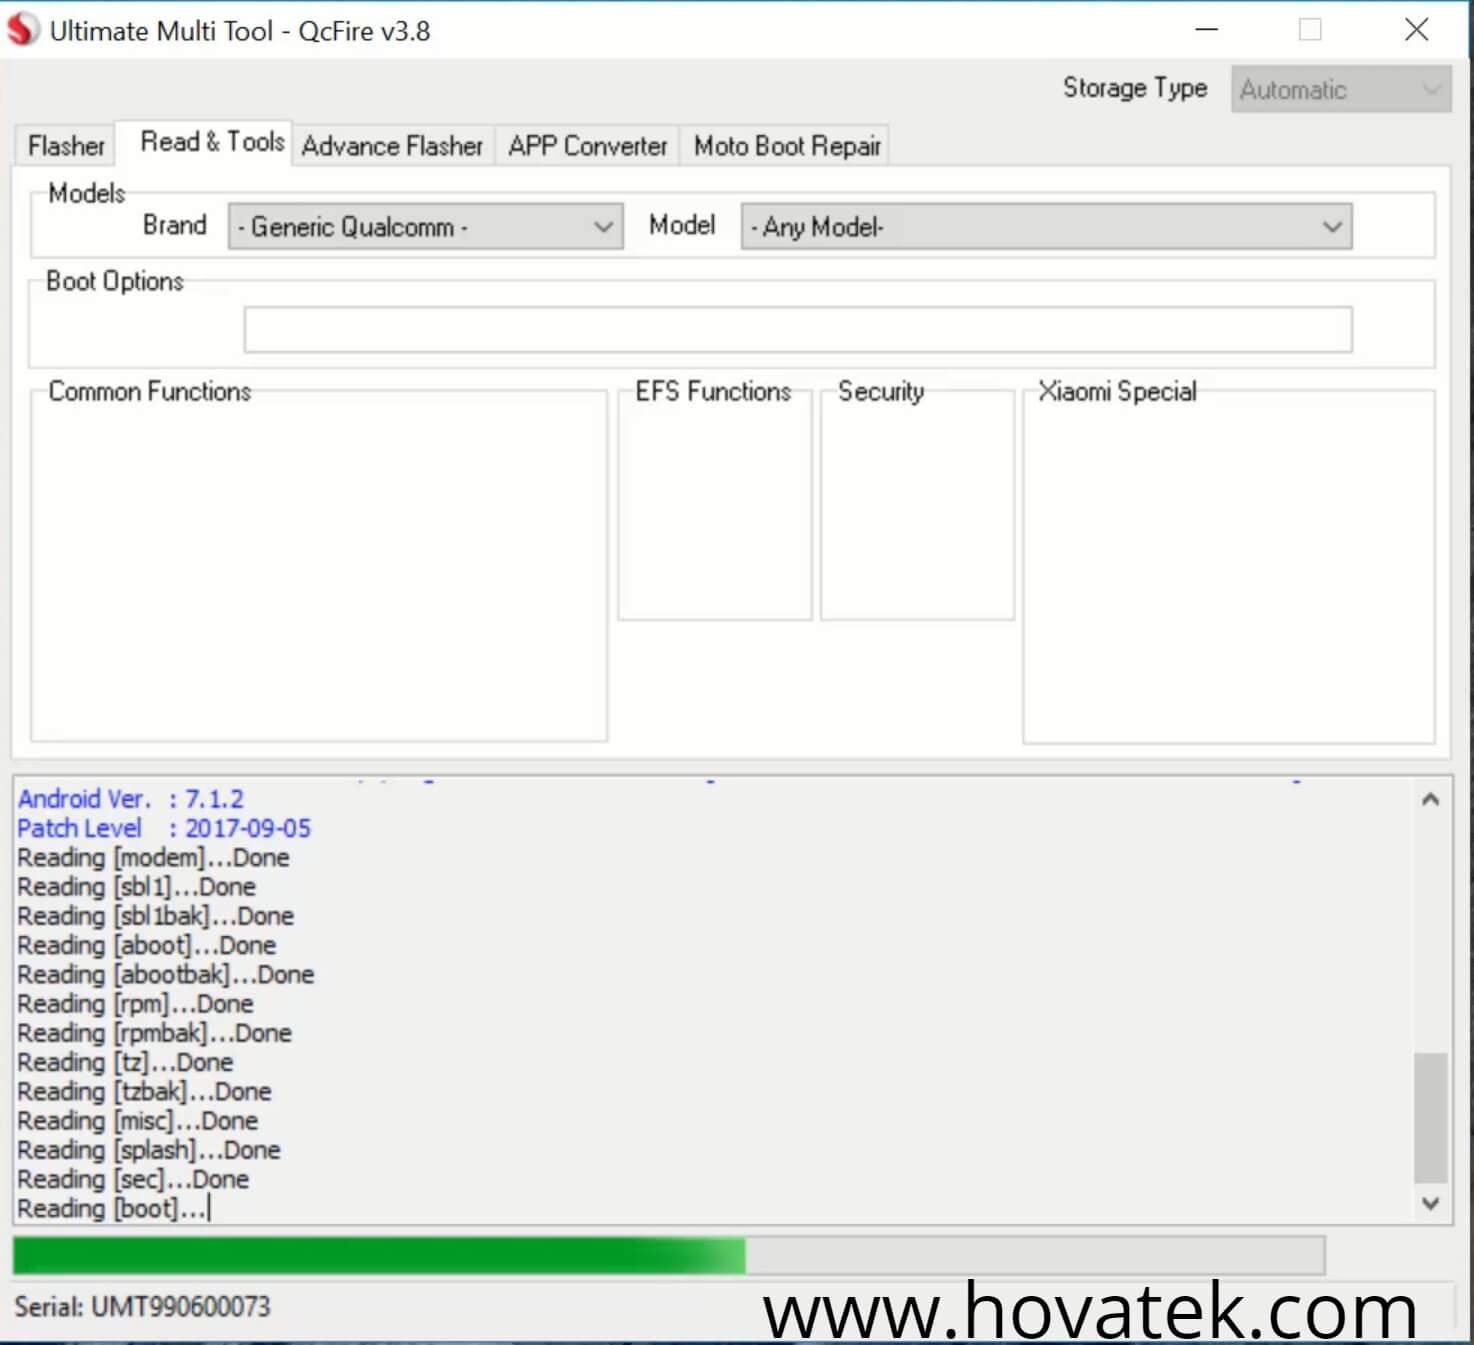
Task: Click the Boot Options input field
Action: click(x=798, y=329)
